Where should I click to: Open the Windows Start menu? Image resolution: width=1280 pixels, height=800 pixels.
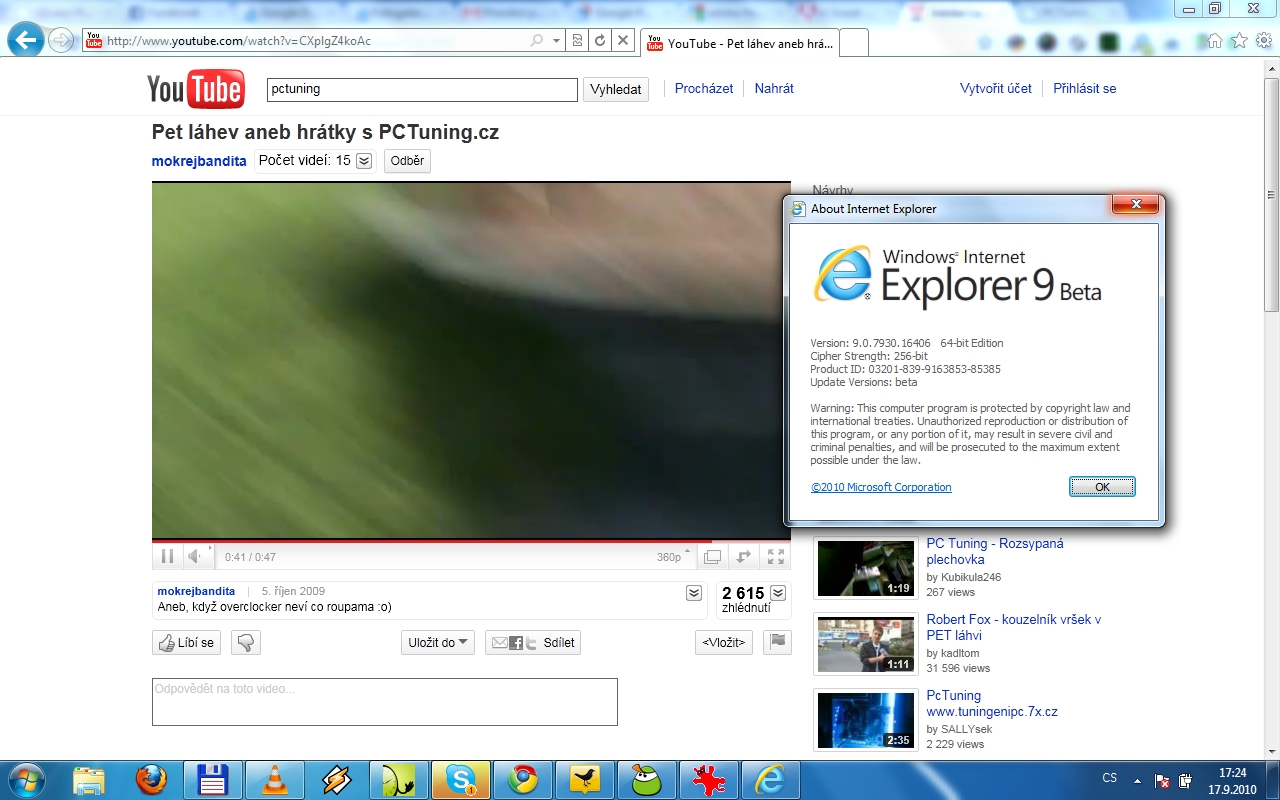[26, 779]
